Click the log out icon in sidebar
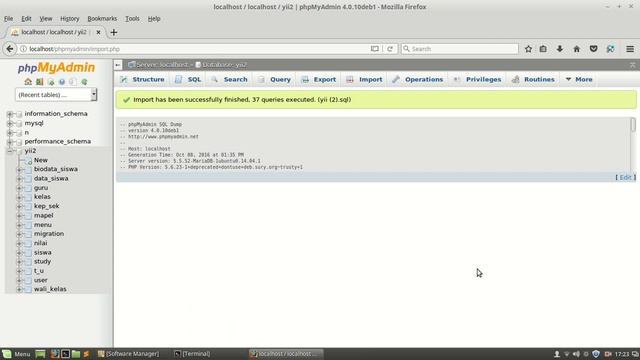This screenshot has height=360, width=640. (x=39, y=82)
